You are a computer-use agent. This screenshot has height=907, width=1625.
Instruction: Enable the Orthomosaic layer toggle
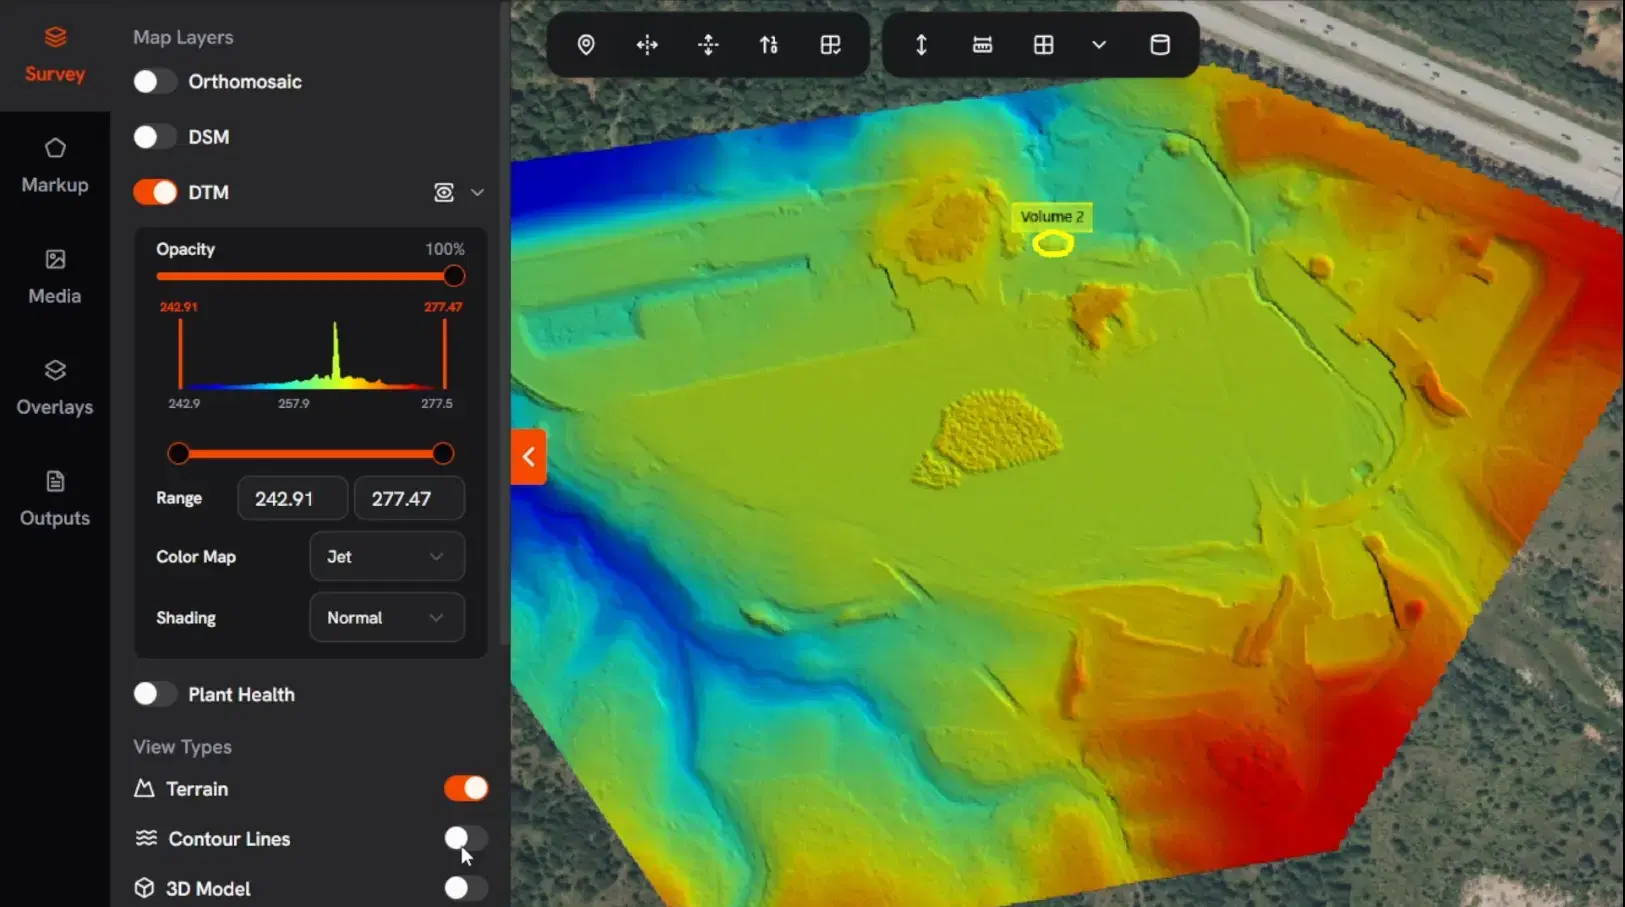click(x=154, y=82)
